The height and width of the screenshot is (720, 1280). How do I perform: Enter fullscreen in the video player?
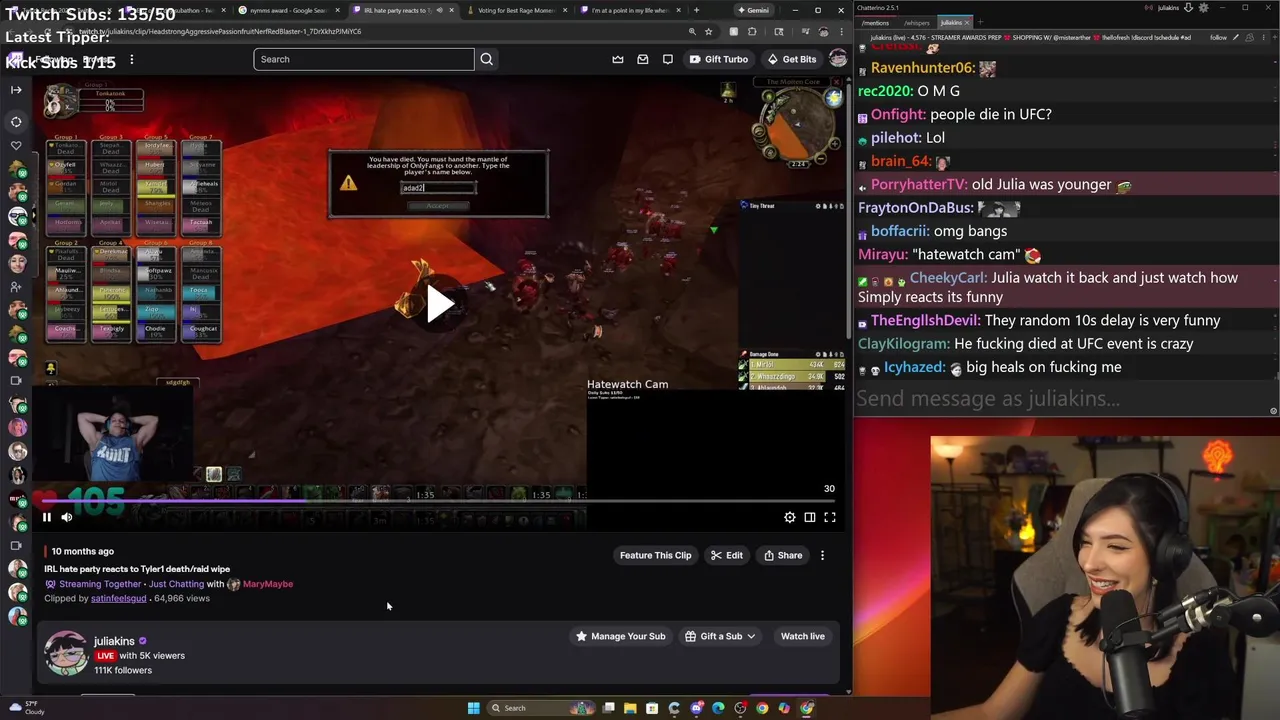click(830, 517)
